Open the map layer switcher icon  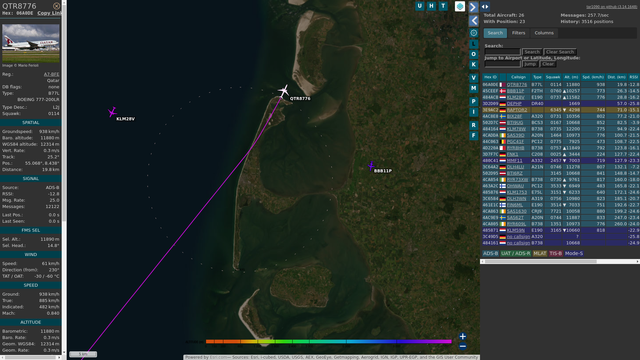point(460,7)
